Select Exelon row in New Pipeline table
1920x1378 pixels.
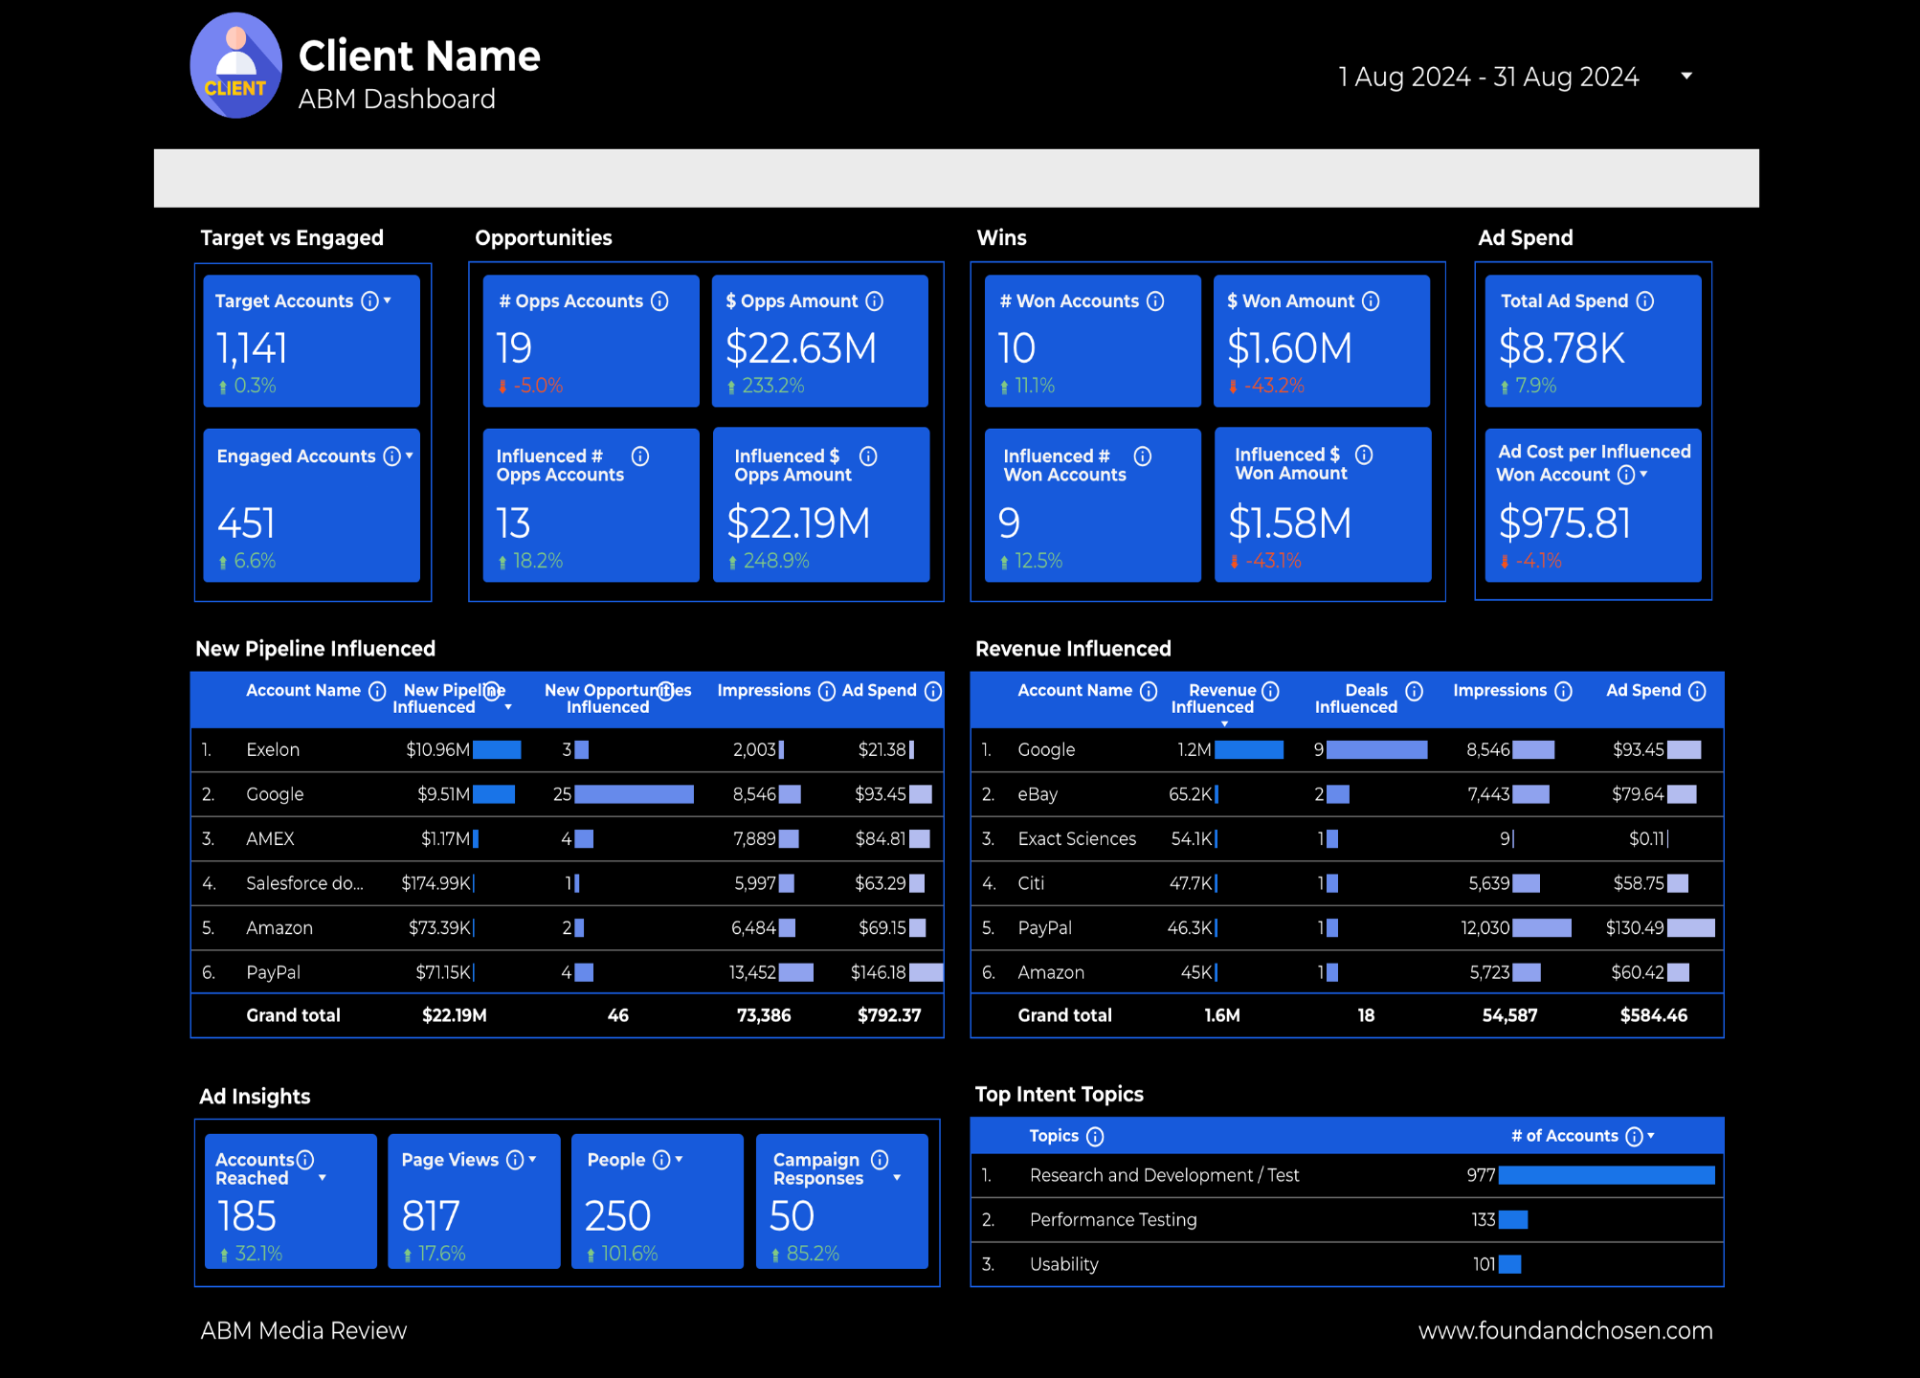pyautogui.click(x=567, y=749)
